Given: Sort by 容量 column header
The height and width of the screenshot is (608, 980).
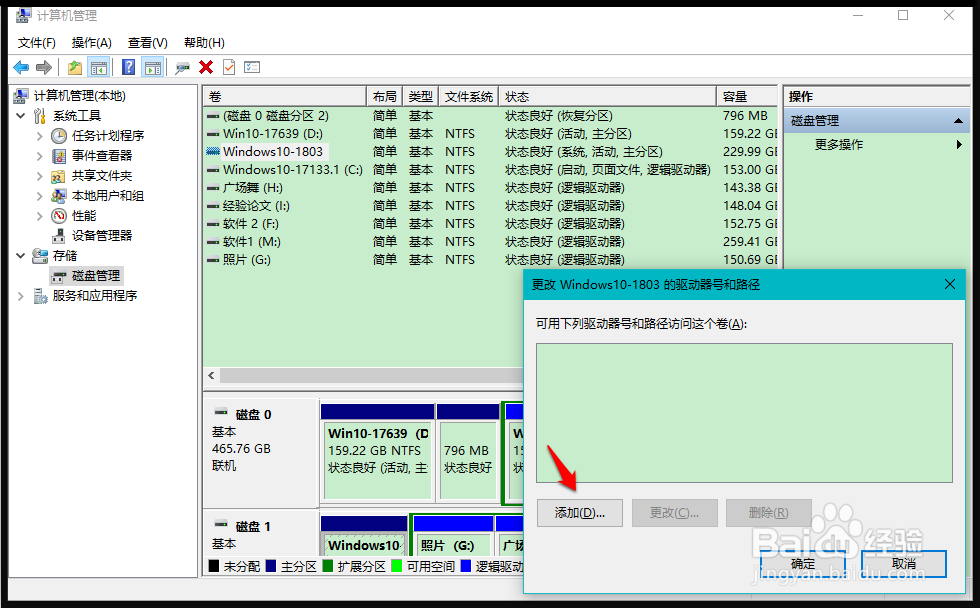Looking at the screenshot, I should [747, 97].
